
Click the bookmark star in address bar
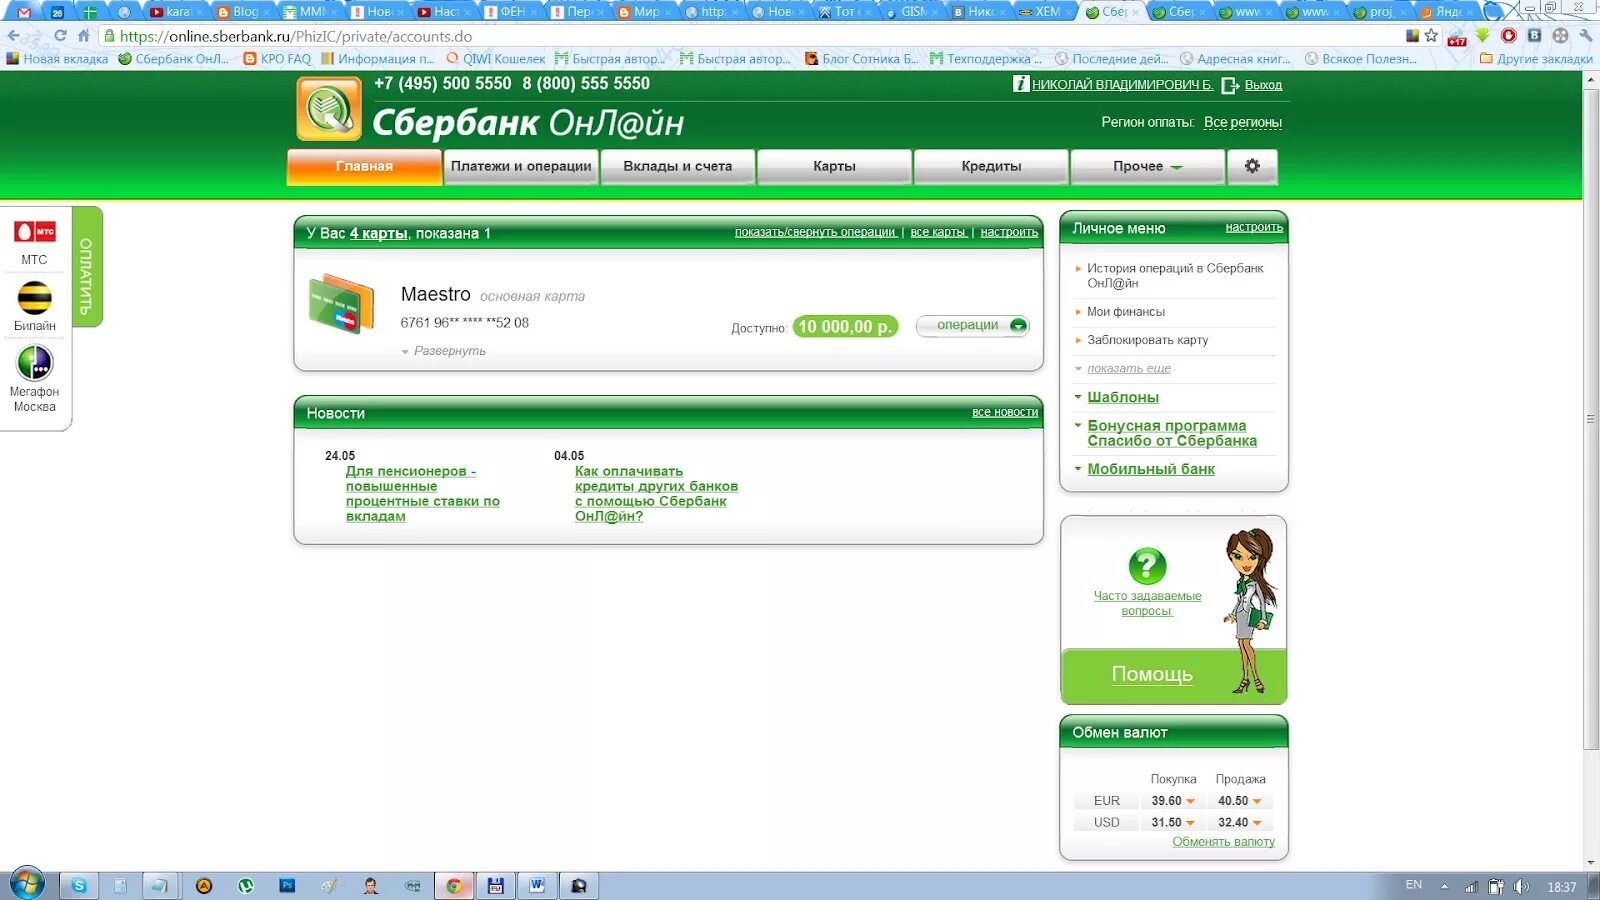[1431, 36]
